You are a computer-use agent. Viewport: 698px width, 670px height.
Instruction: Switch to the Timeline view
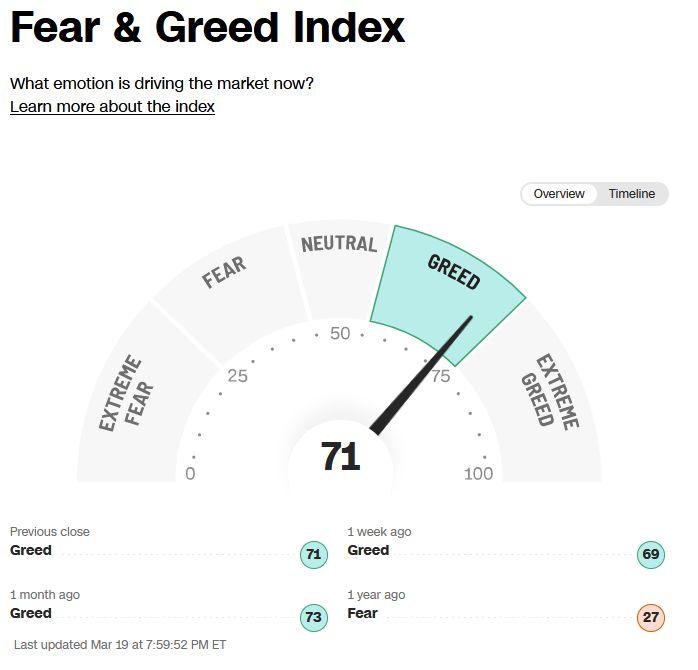pyautogui.click(x=632, y=194)
